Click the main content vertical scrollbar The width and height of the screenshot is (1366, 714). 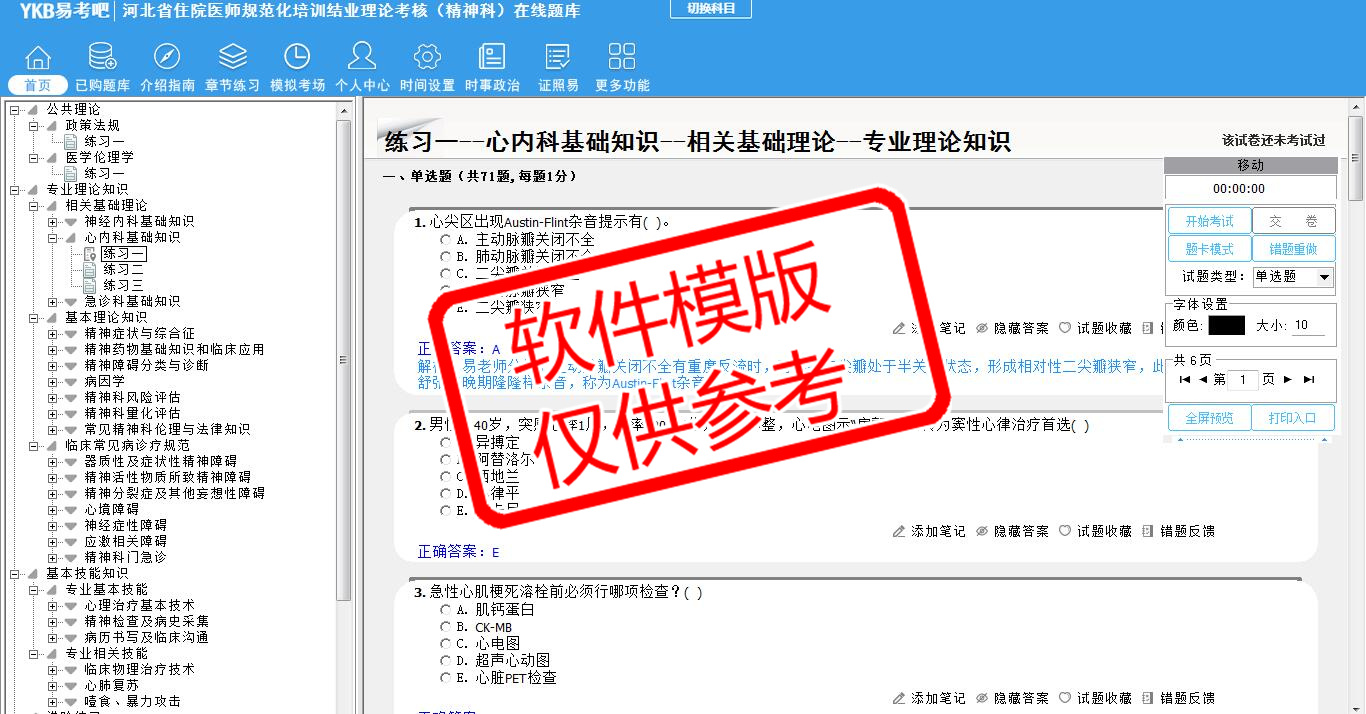[1357, 160]
